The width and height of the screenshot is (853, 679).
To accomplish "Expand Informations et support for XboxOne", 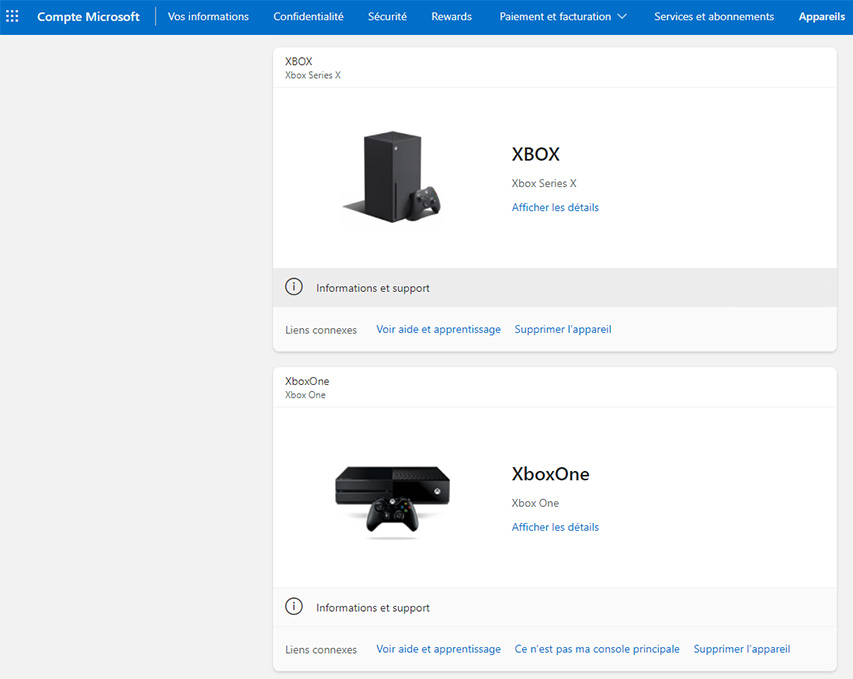I will click(373, 608).
